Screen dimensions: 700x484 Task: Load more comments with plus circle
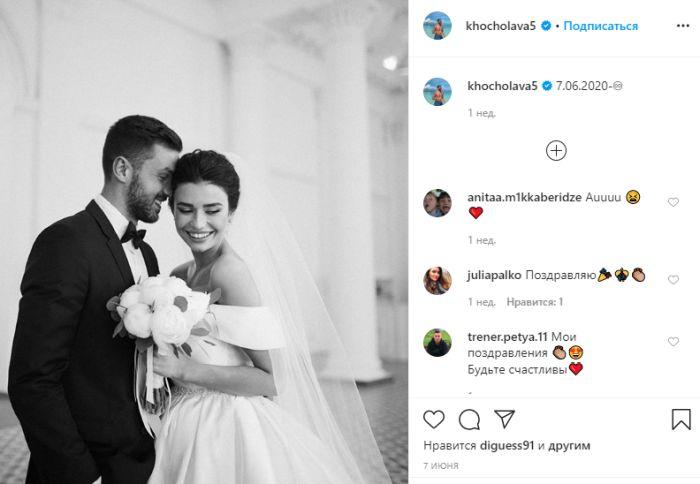click(x=556, y=151)
